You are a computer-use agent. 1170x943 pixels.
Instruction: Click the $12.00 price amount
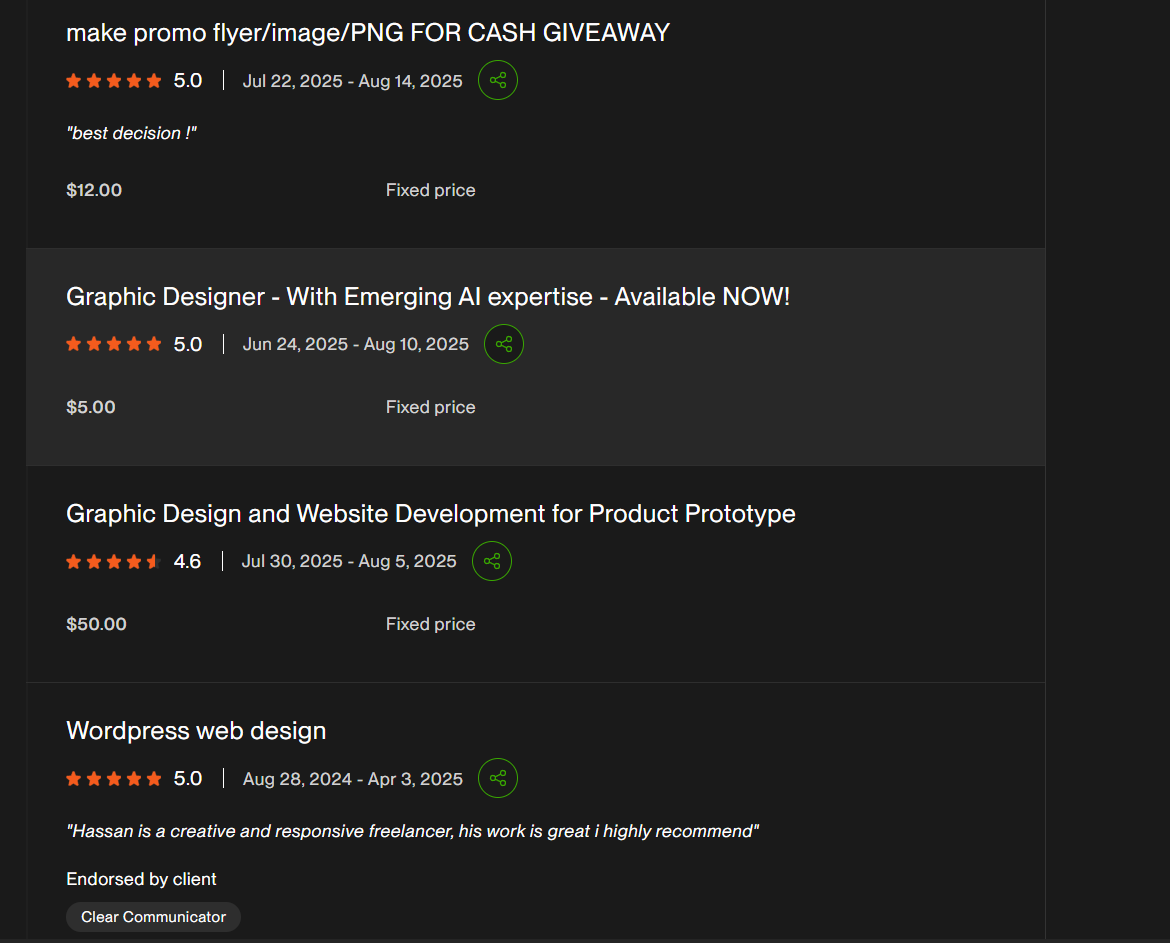(x=94, y=190)
